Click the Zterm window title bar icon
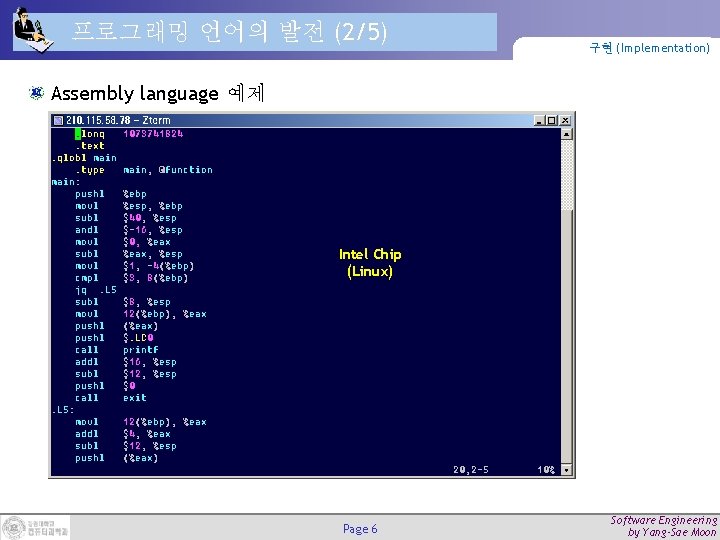Screen dimensions: 720x540 coord(58,120)
